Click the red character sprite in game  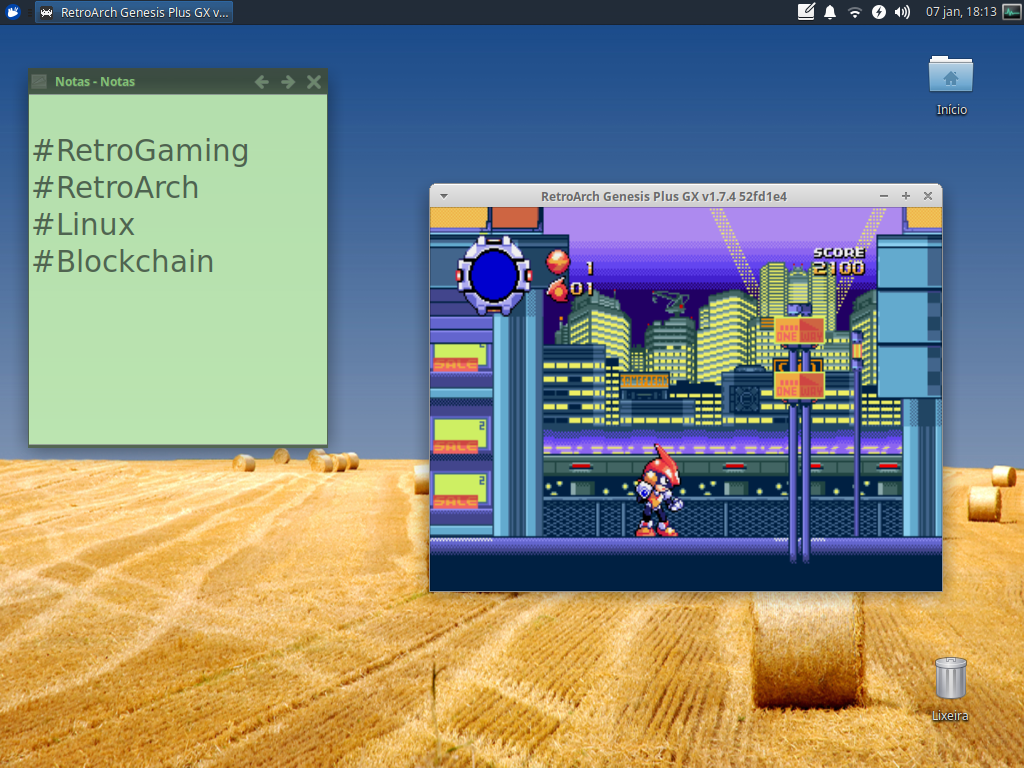pos(658,491)
